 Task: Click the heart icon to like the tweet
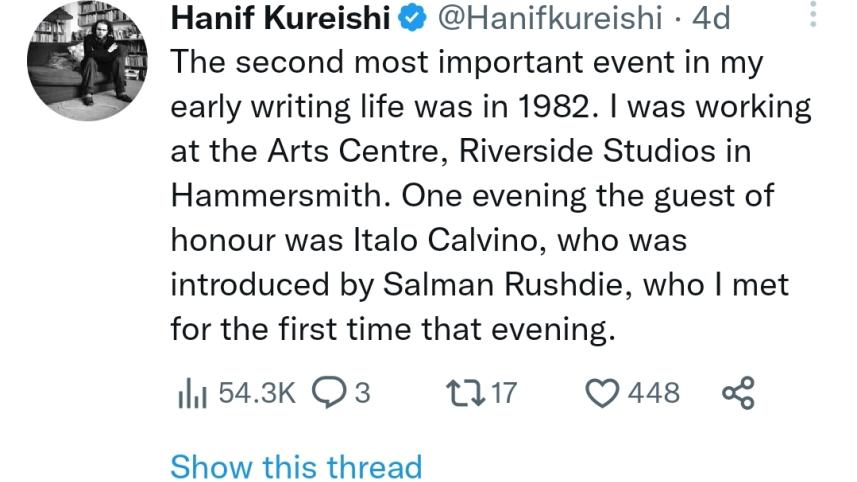coord(601,393)
